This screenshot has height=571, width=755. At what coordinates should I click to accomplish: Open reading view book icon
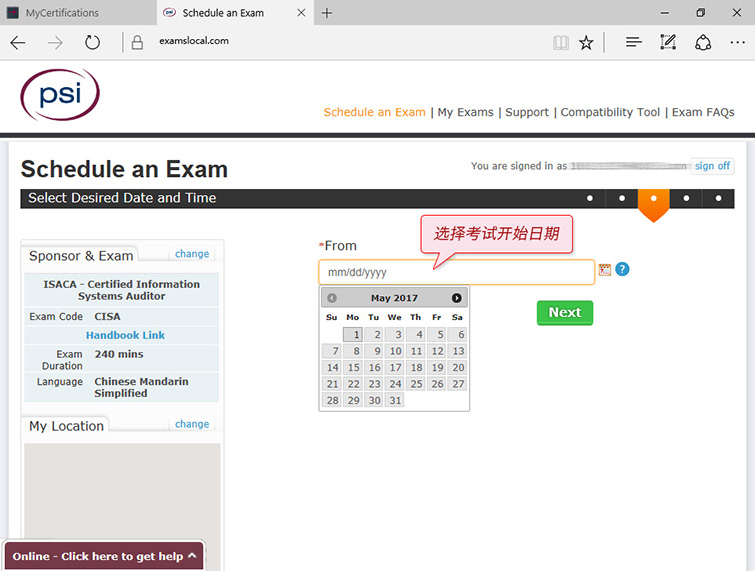click(x=561, y=43)
